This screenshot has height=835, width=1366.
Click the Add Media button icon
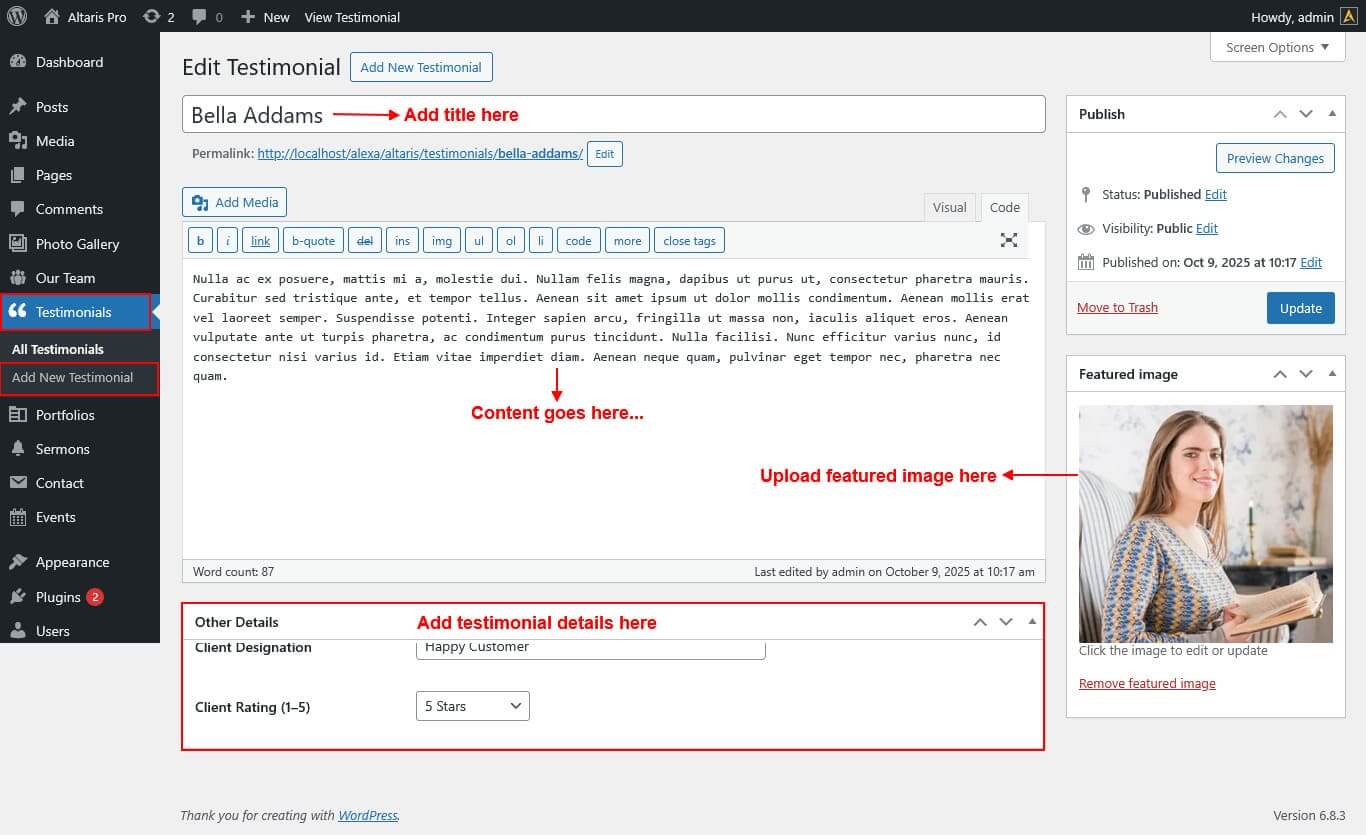(x=201, y=202)
